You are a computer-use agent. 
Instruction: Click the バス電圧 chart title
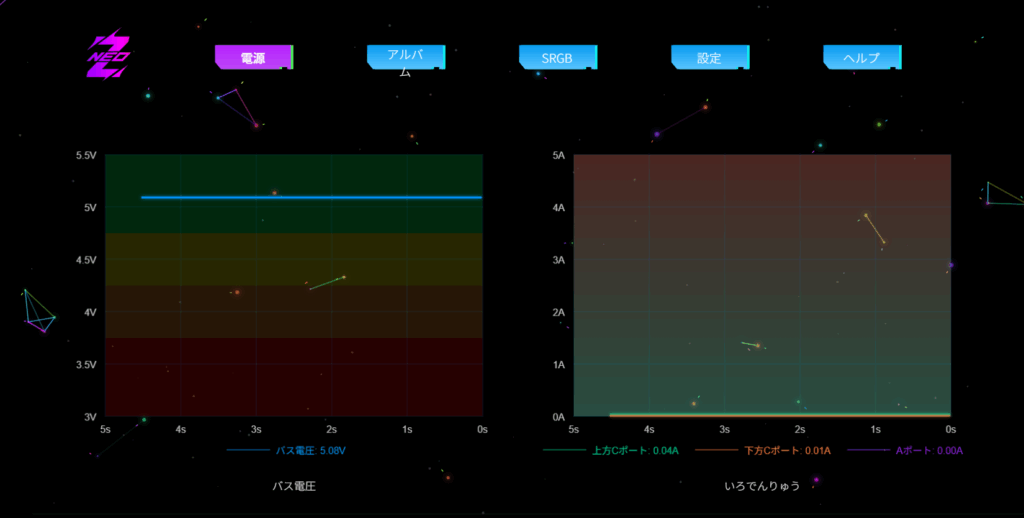coord(295,487)
